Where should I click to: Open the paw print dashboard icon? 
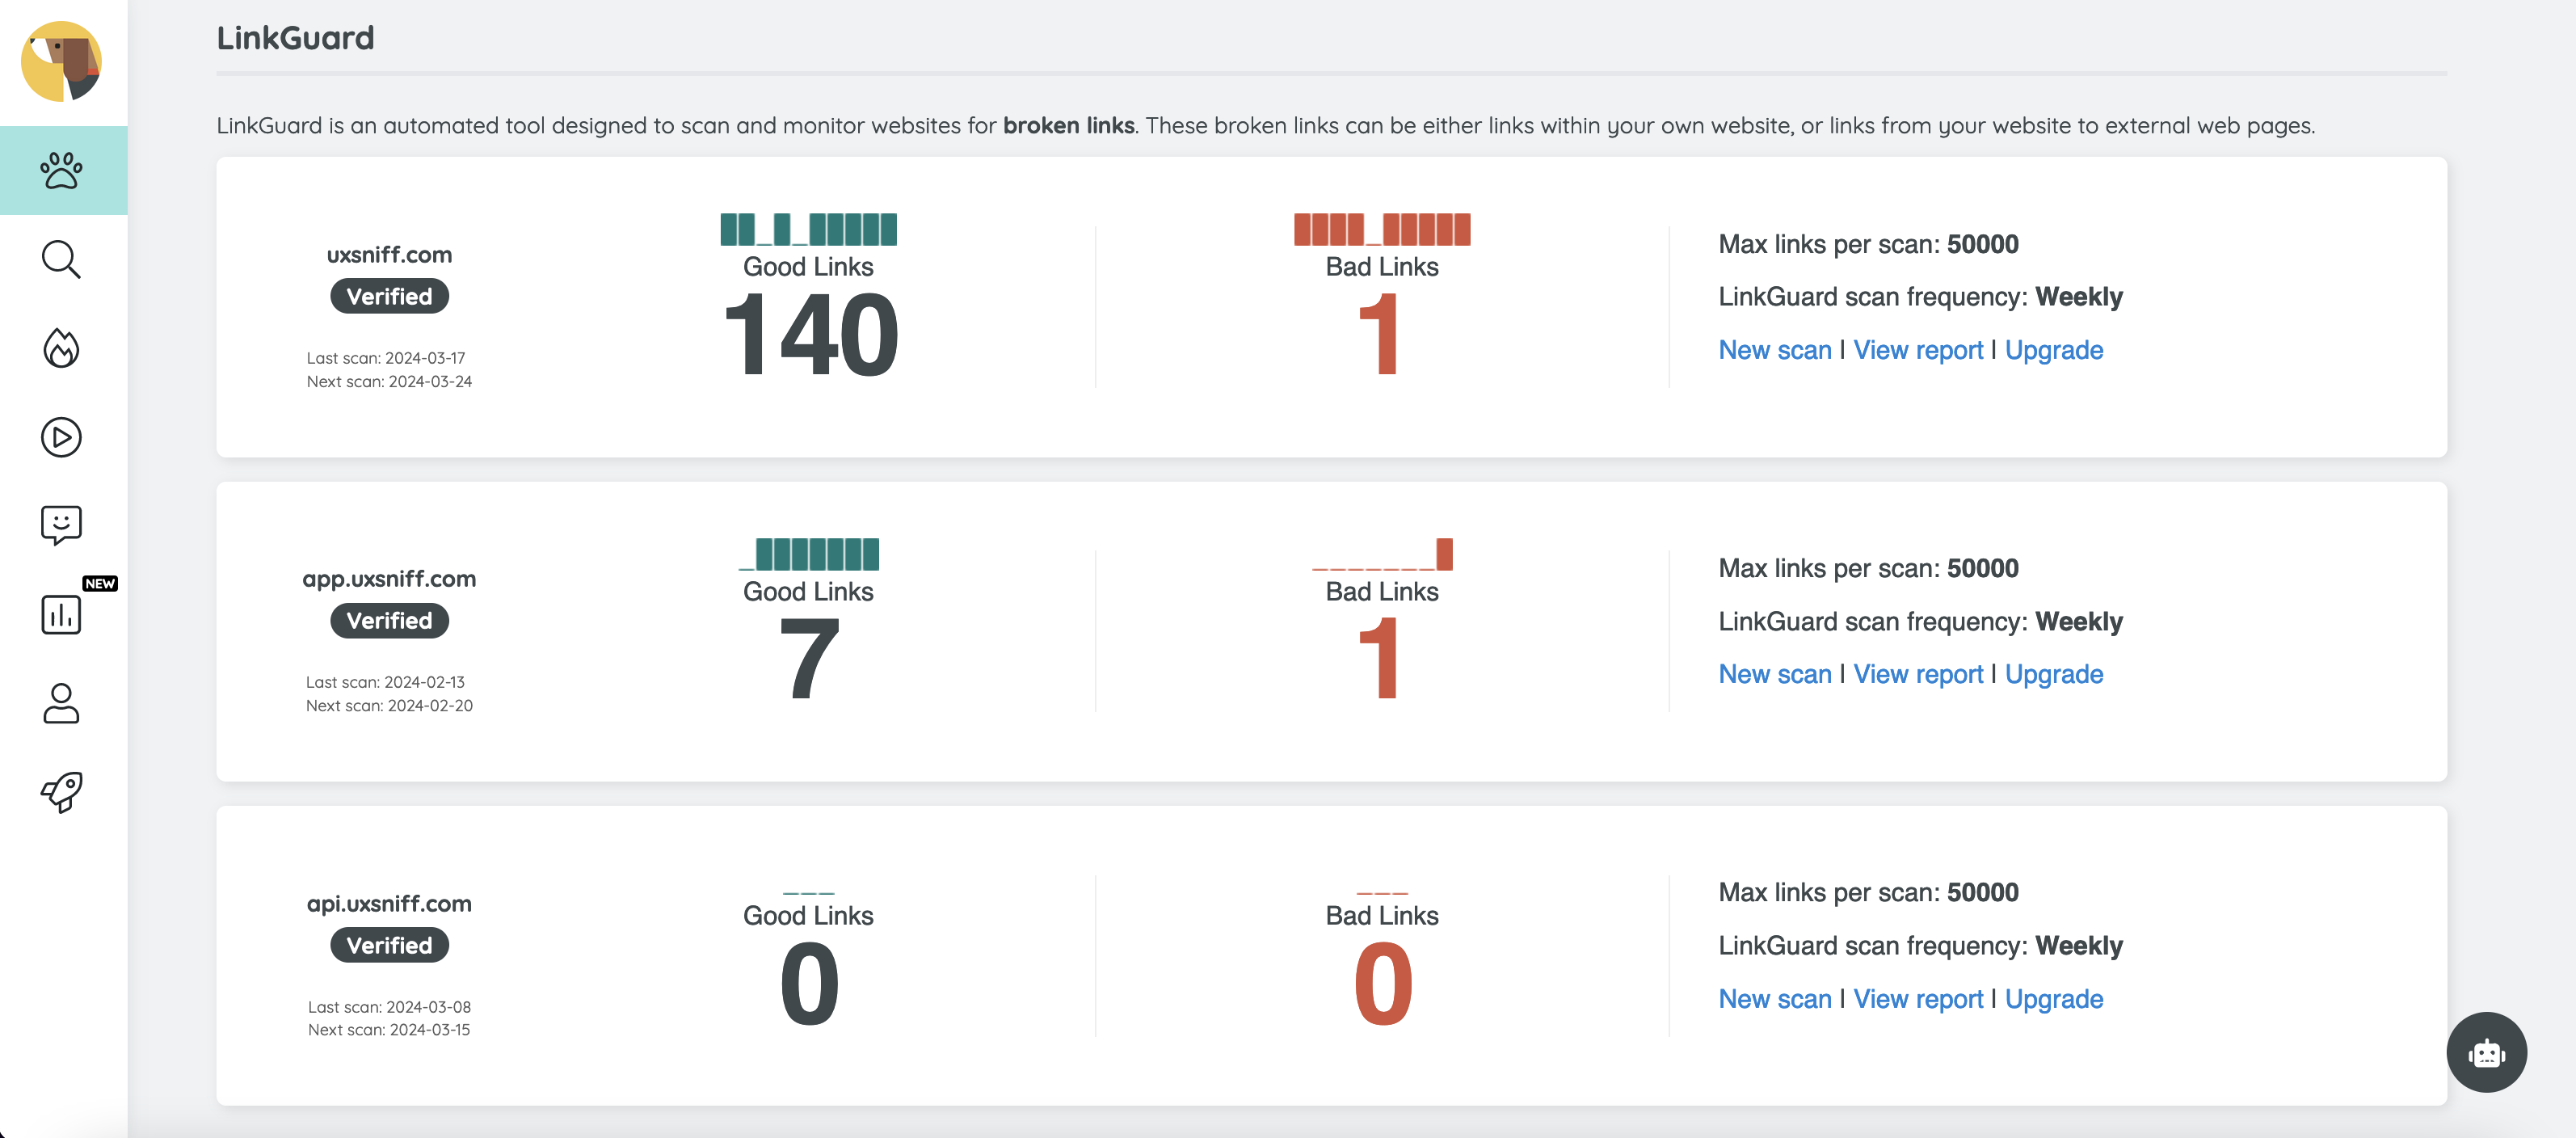tap(62, 170)
